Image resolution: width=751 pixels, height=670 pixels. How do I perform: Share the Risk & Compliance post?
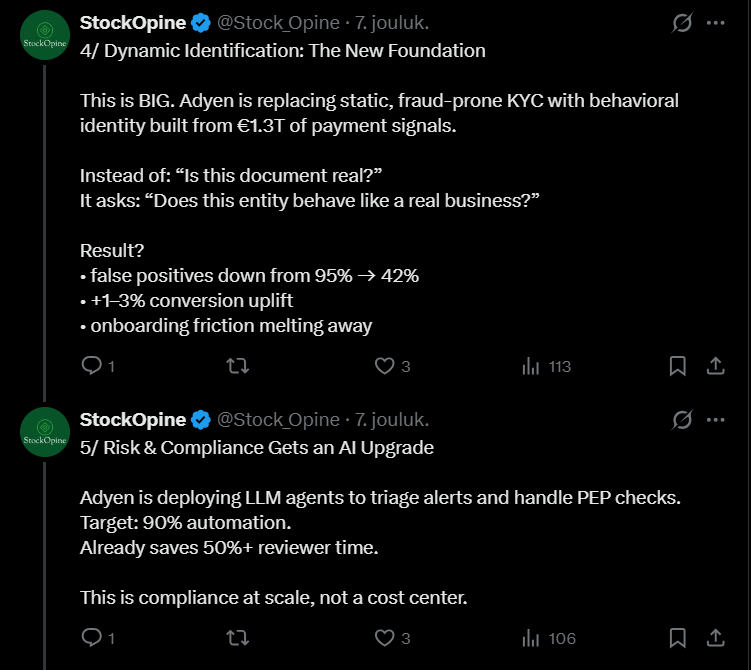click(715, 637)
